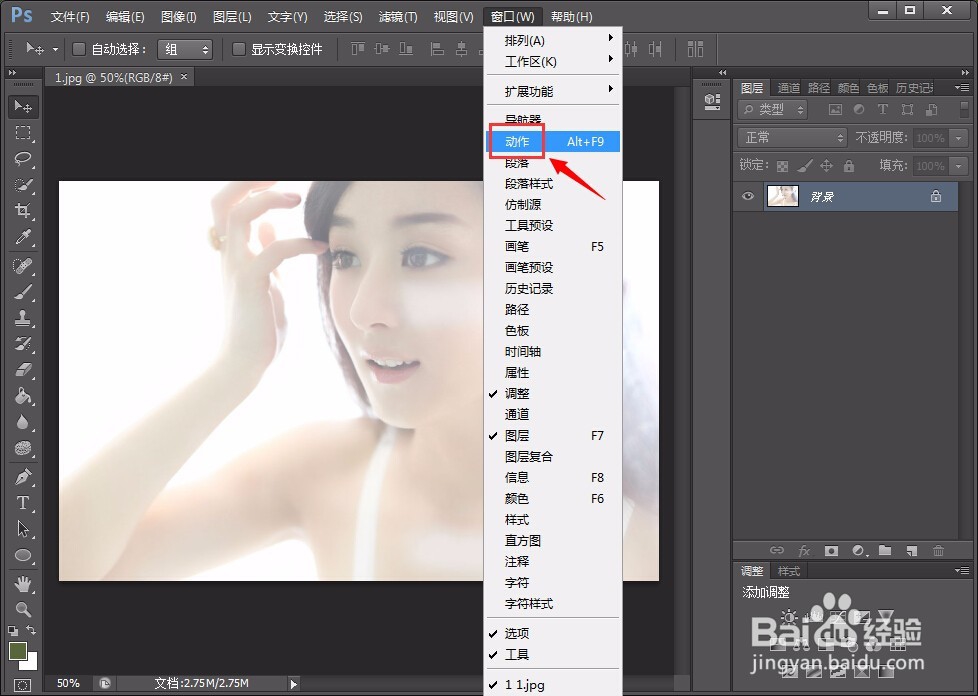Select the Blur tool

(x=23, y=423)
